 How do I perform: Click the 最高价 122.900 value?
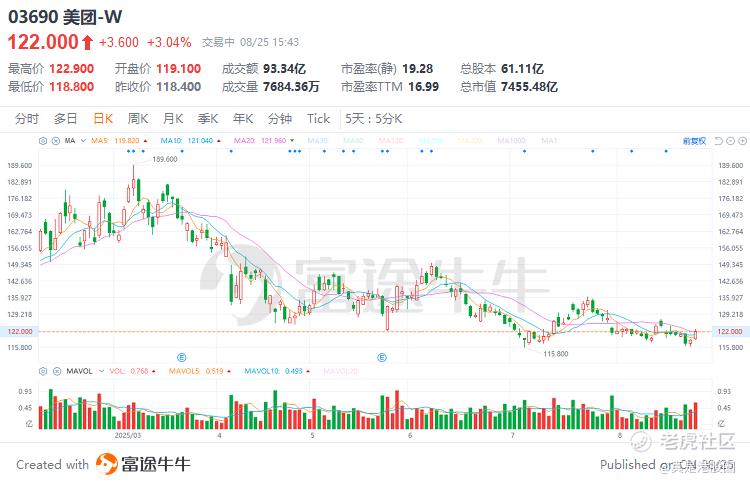(72, 69)
